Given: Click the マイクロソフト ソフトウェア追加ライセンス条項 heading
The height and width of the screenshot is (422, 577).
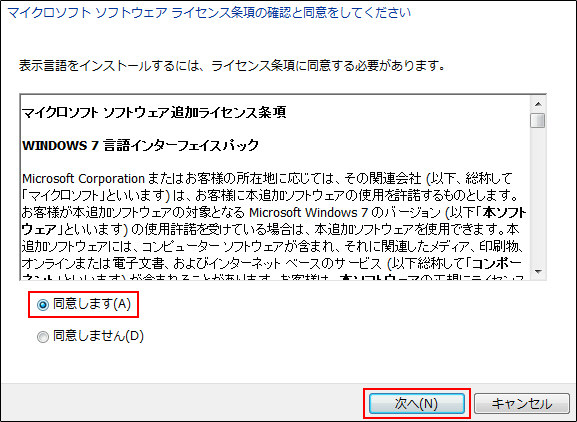Looking at the screenshot, I should tap(154, 112).
